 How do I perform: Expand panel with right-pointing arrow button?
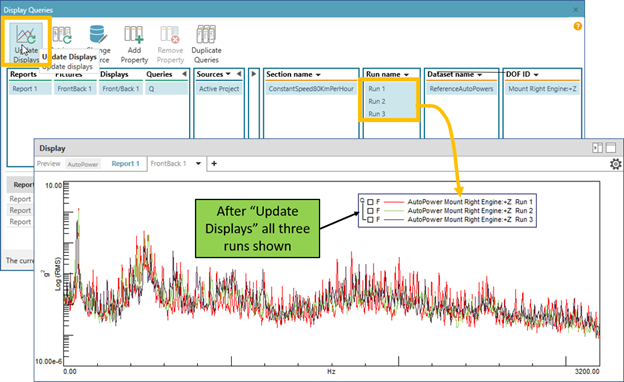click(x=254, y=74)
